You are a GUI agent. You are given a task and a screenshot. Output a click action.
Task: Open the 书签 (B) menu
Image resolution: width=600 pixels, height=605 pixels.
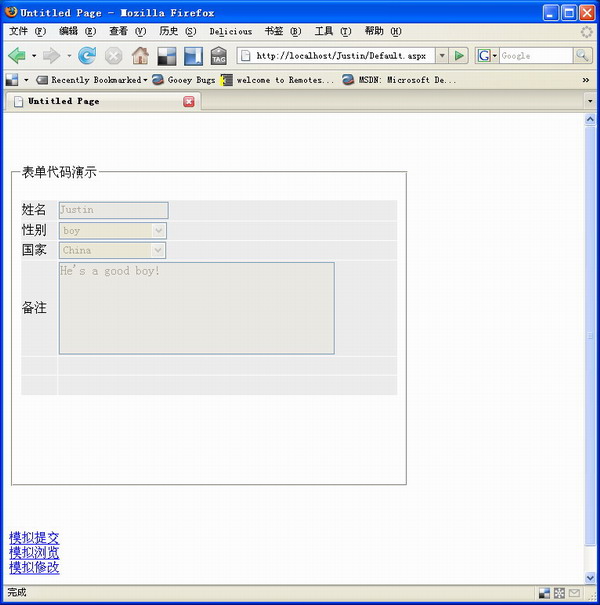282,31
